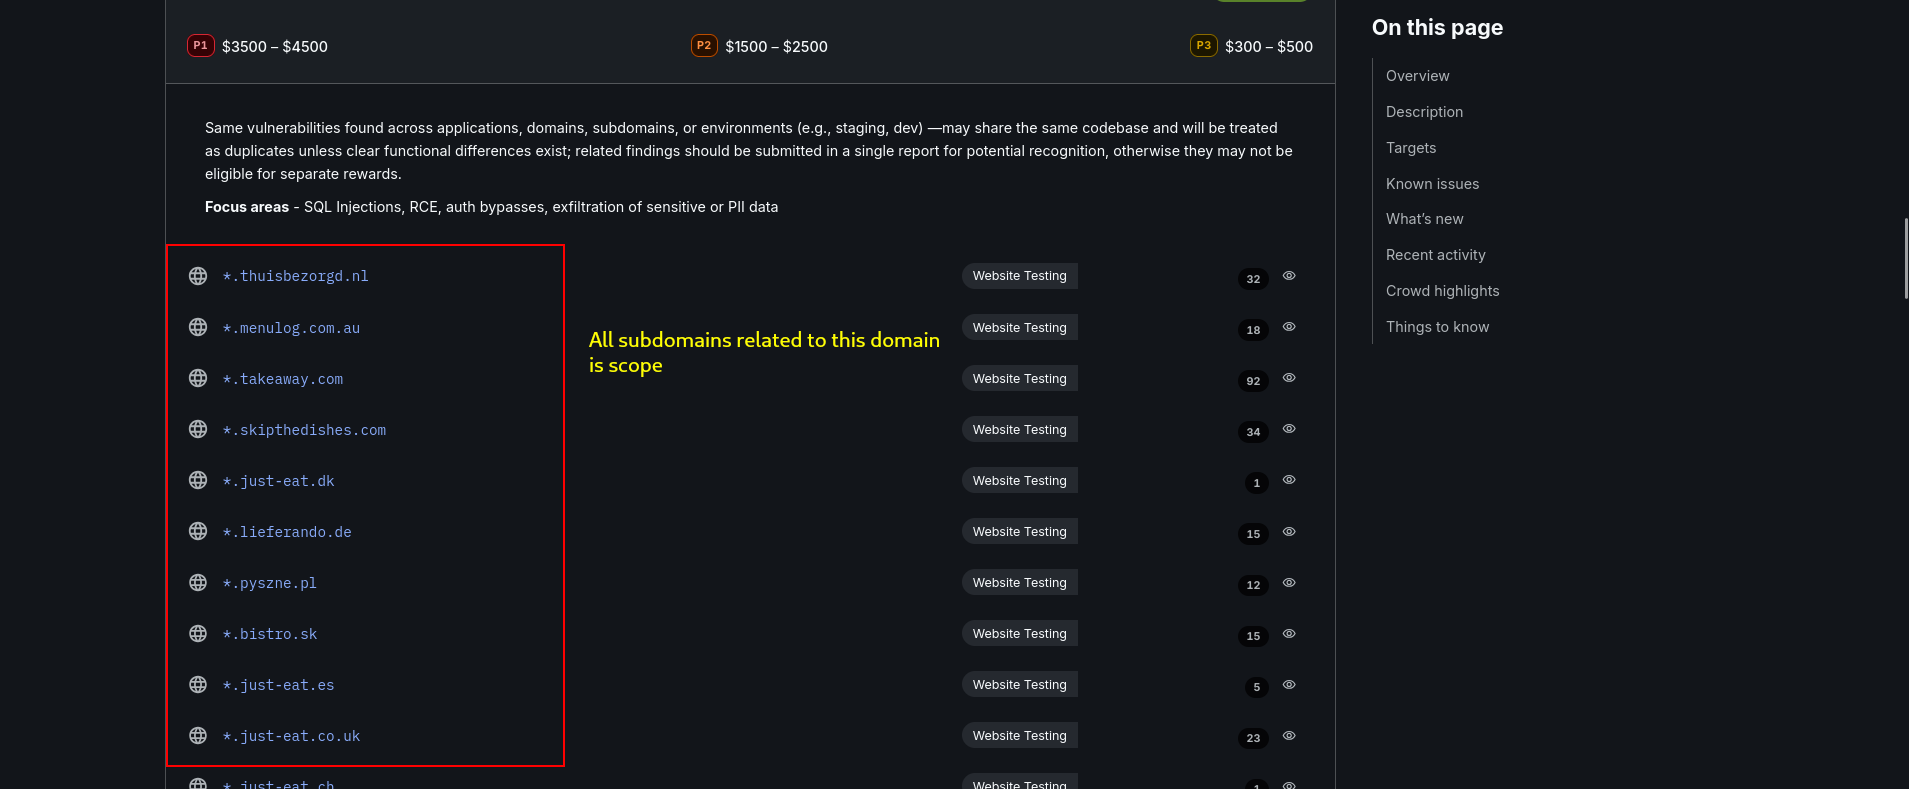Click Website Testing tag for just-eat.es
Viewport: 1909px width, 789px height.
(1019, 685)
